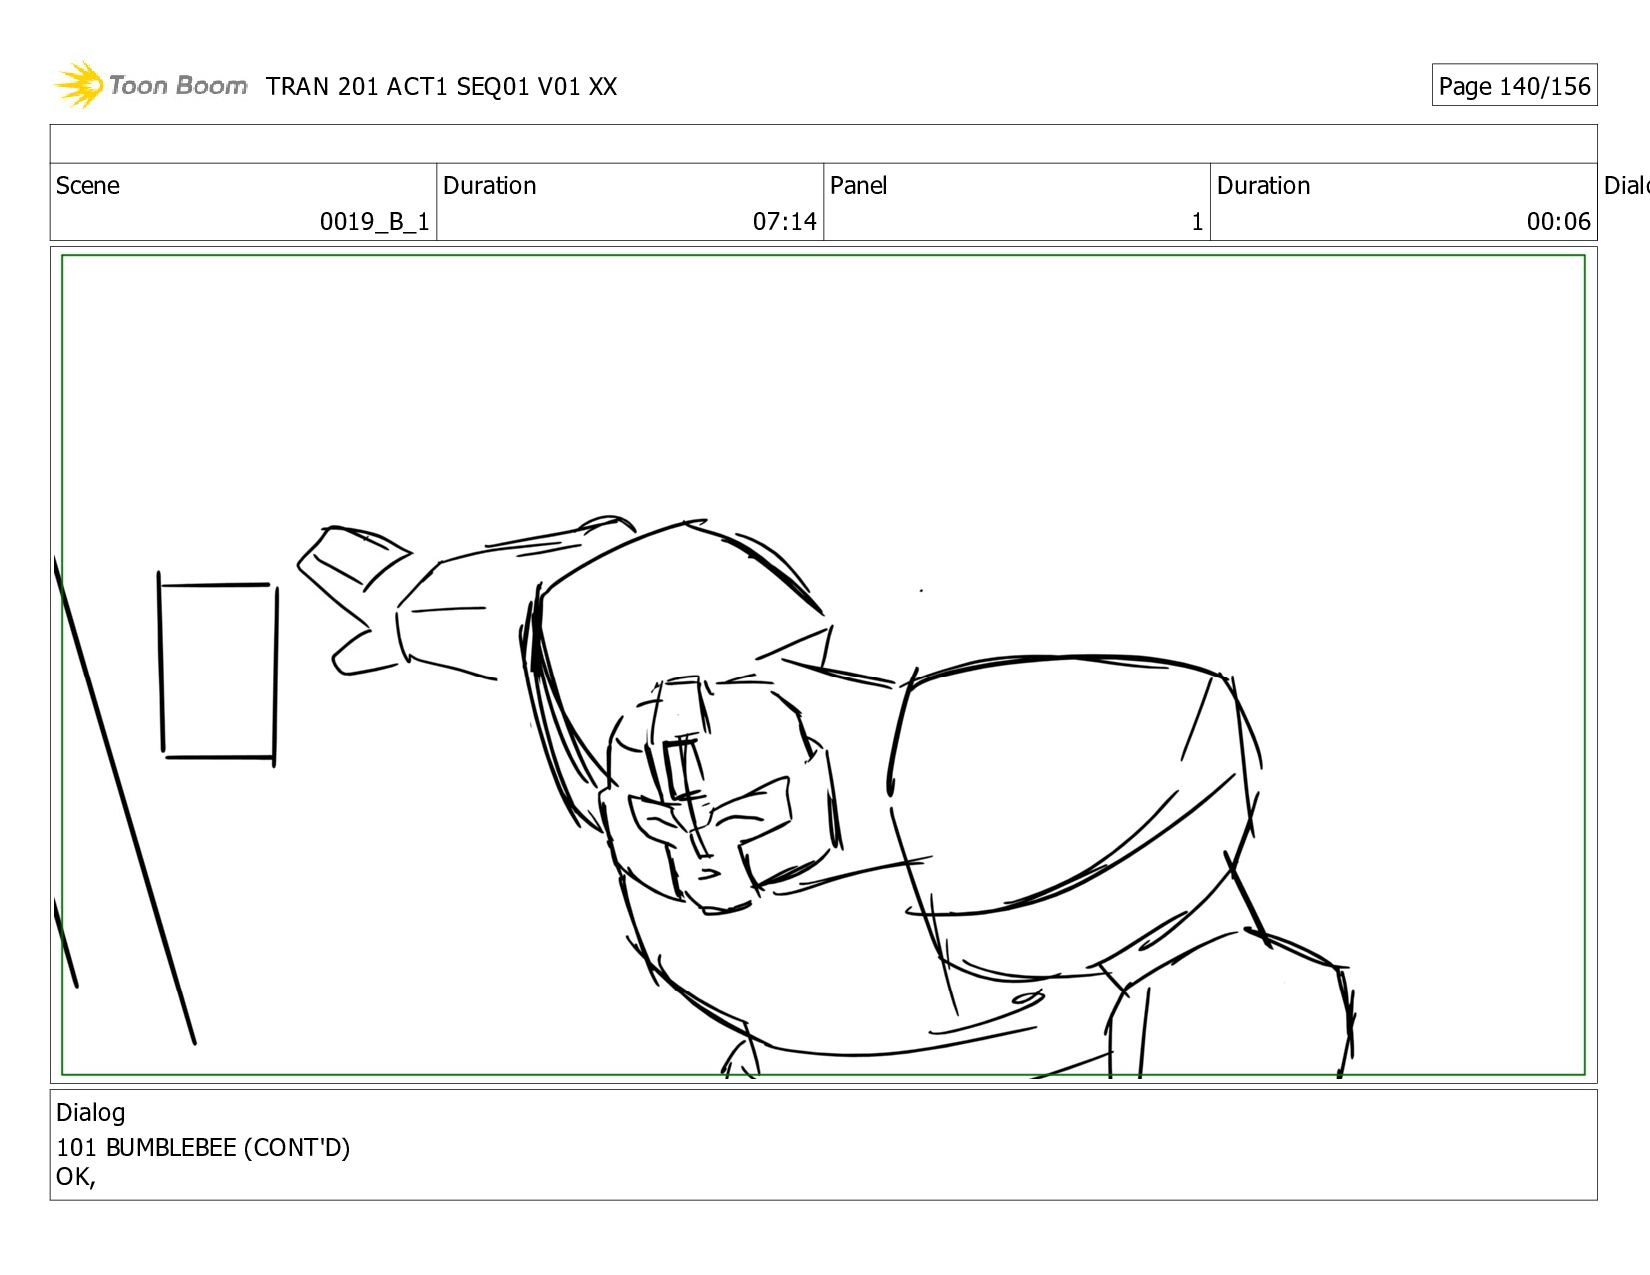This screenshot has height=1275, width=1650.
Task: Click the storyboard sketch panel
Action: 823,665
